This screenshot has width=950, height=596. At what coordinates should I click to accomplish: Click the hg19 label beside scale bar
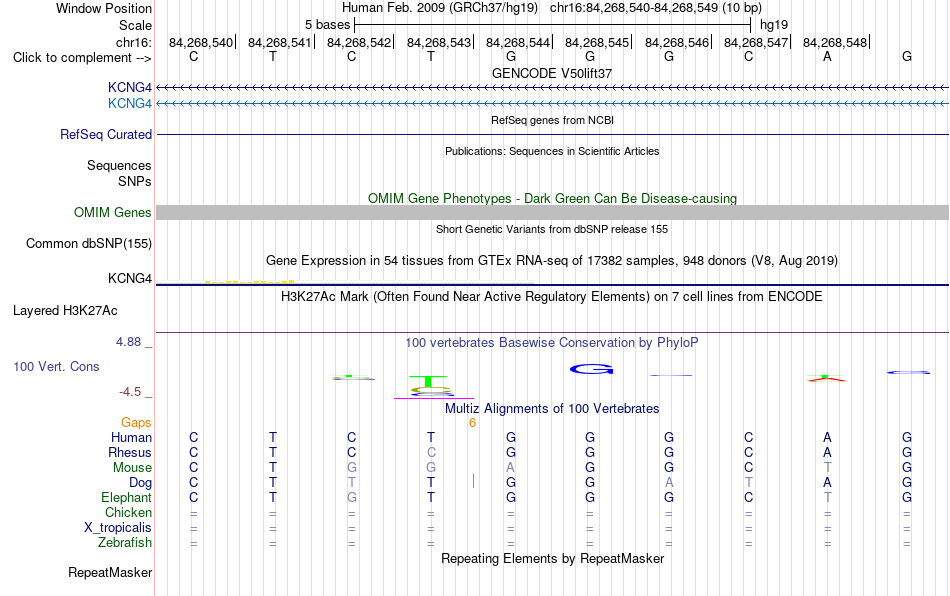(774, 25)
